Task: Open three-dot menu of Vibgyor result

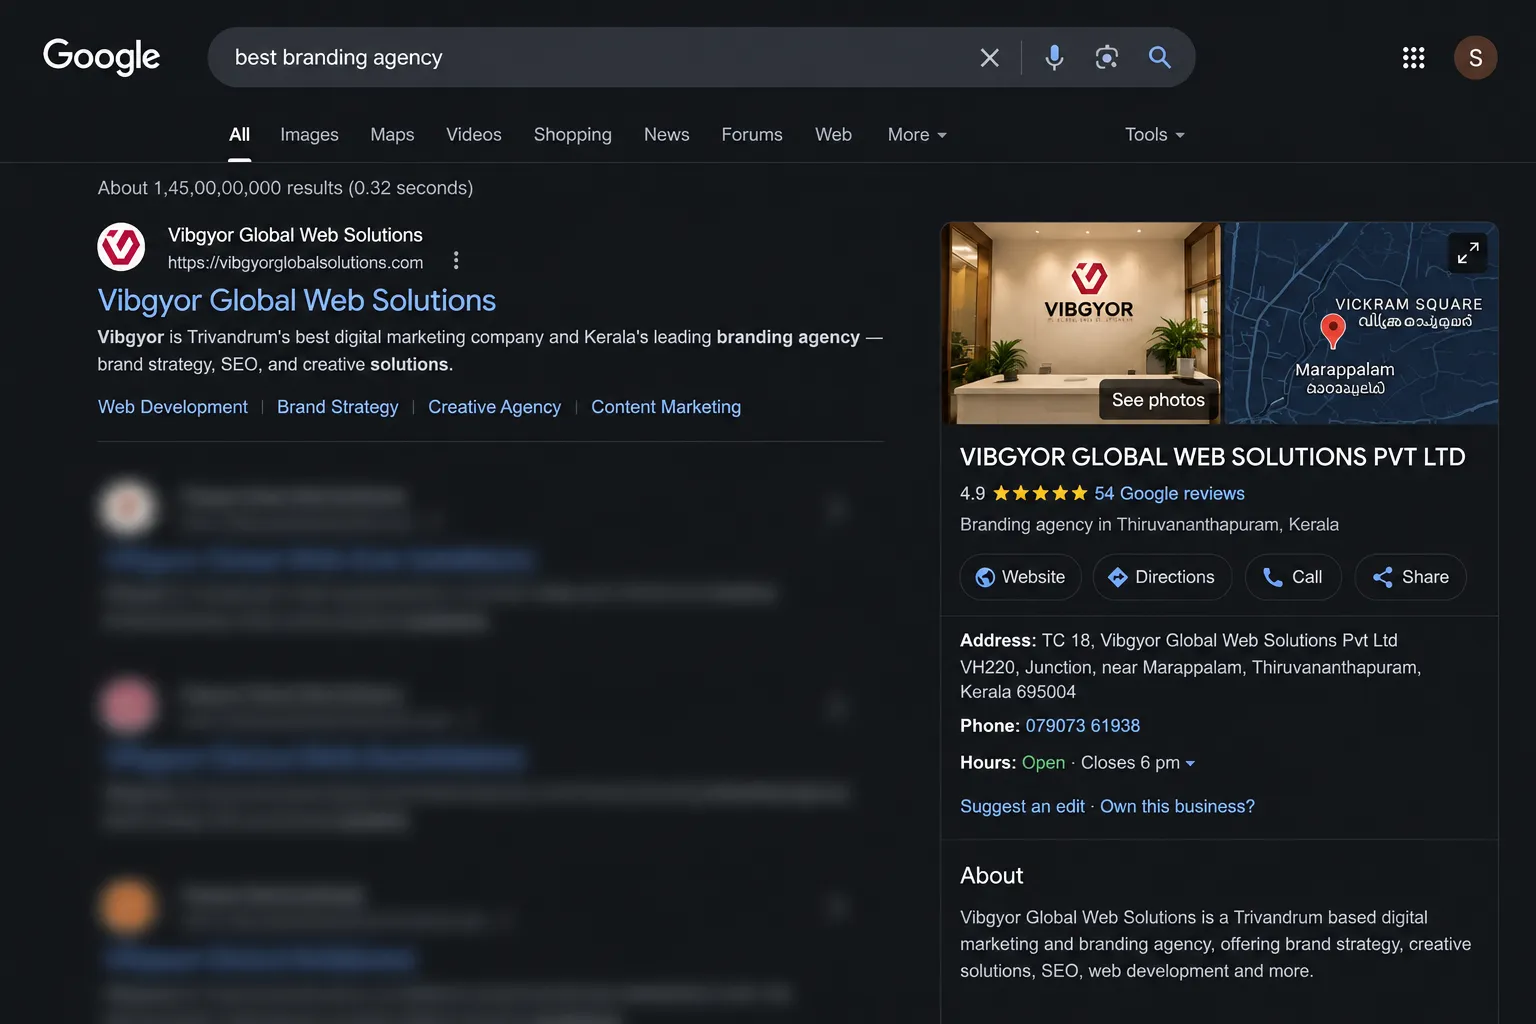Action: click(x=456, y=261)
